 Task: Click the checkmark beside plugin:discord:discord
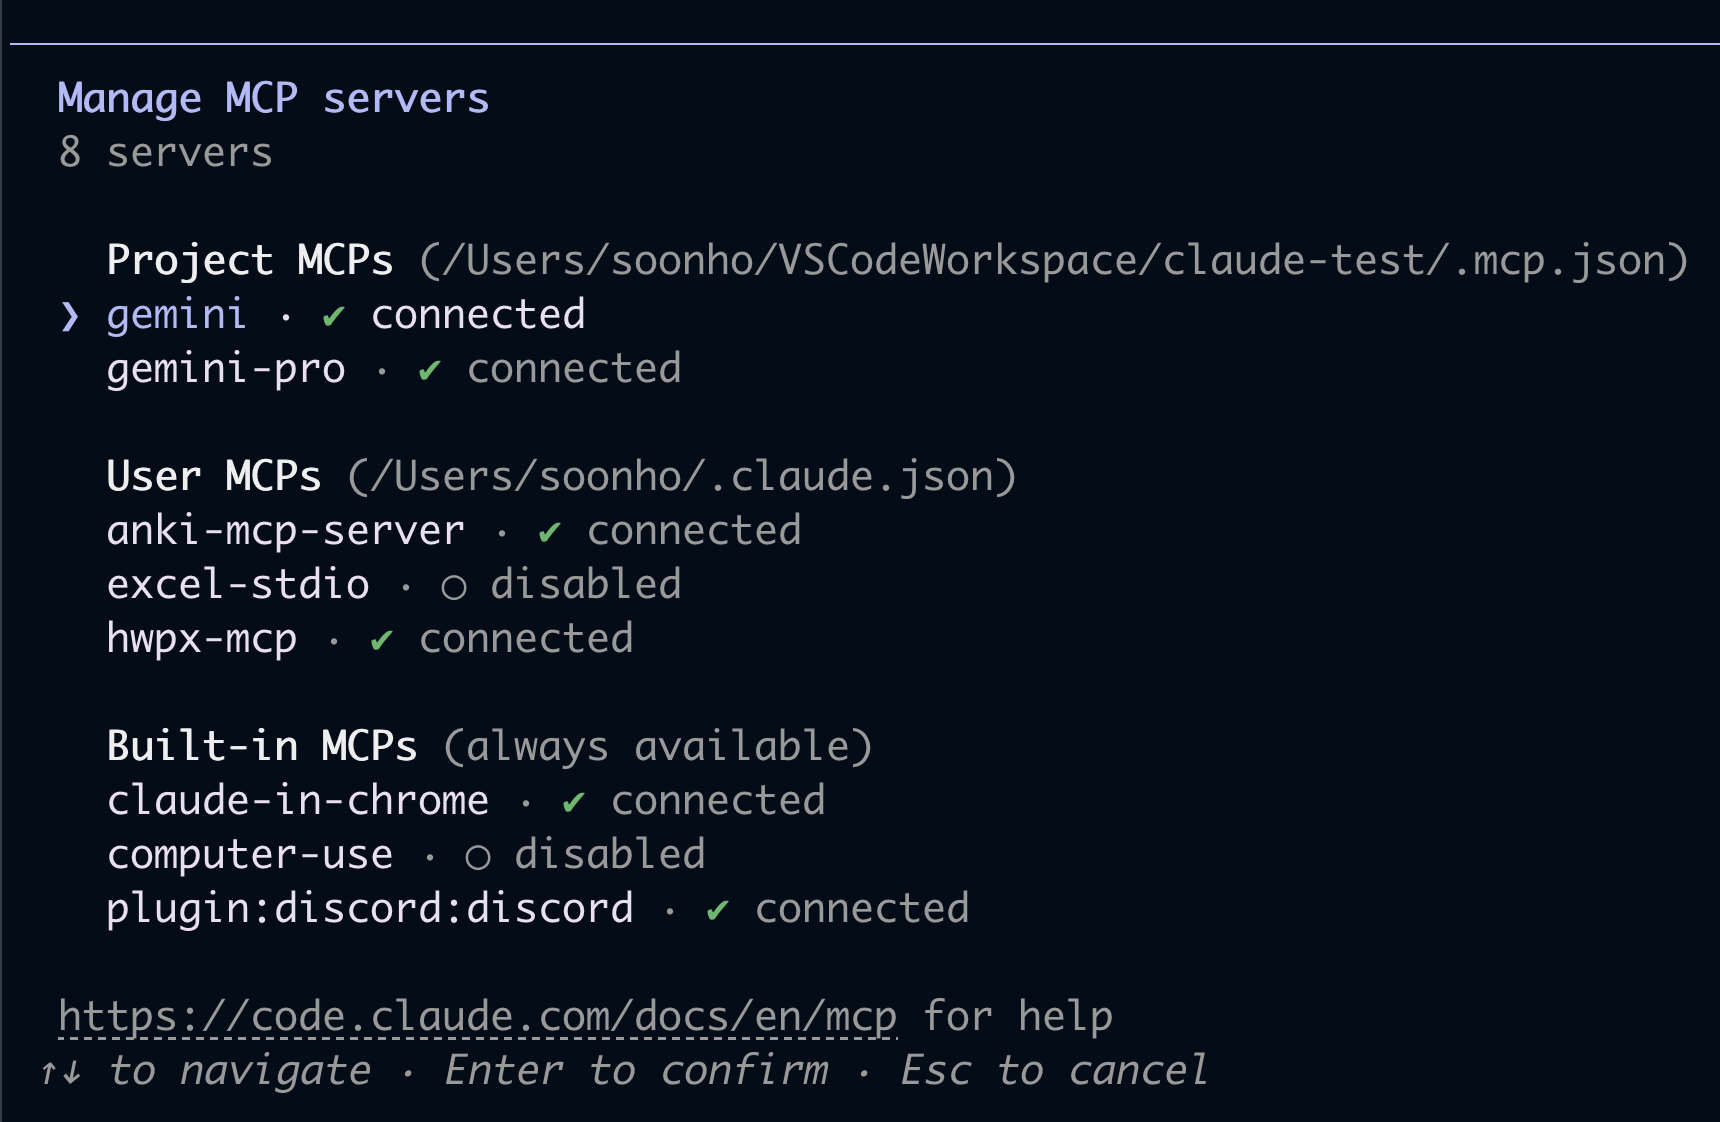click(x=718, y=911)
